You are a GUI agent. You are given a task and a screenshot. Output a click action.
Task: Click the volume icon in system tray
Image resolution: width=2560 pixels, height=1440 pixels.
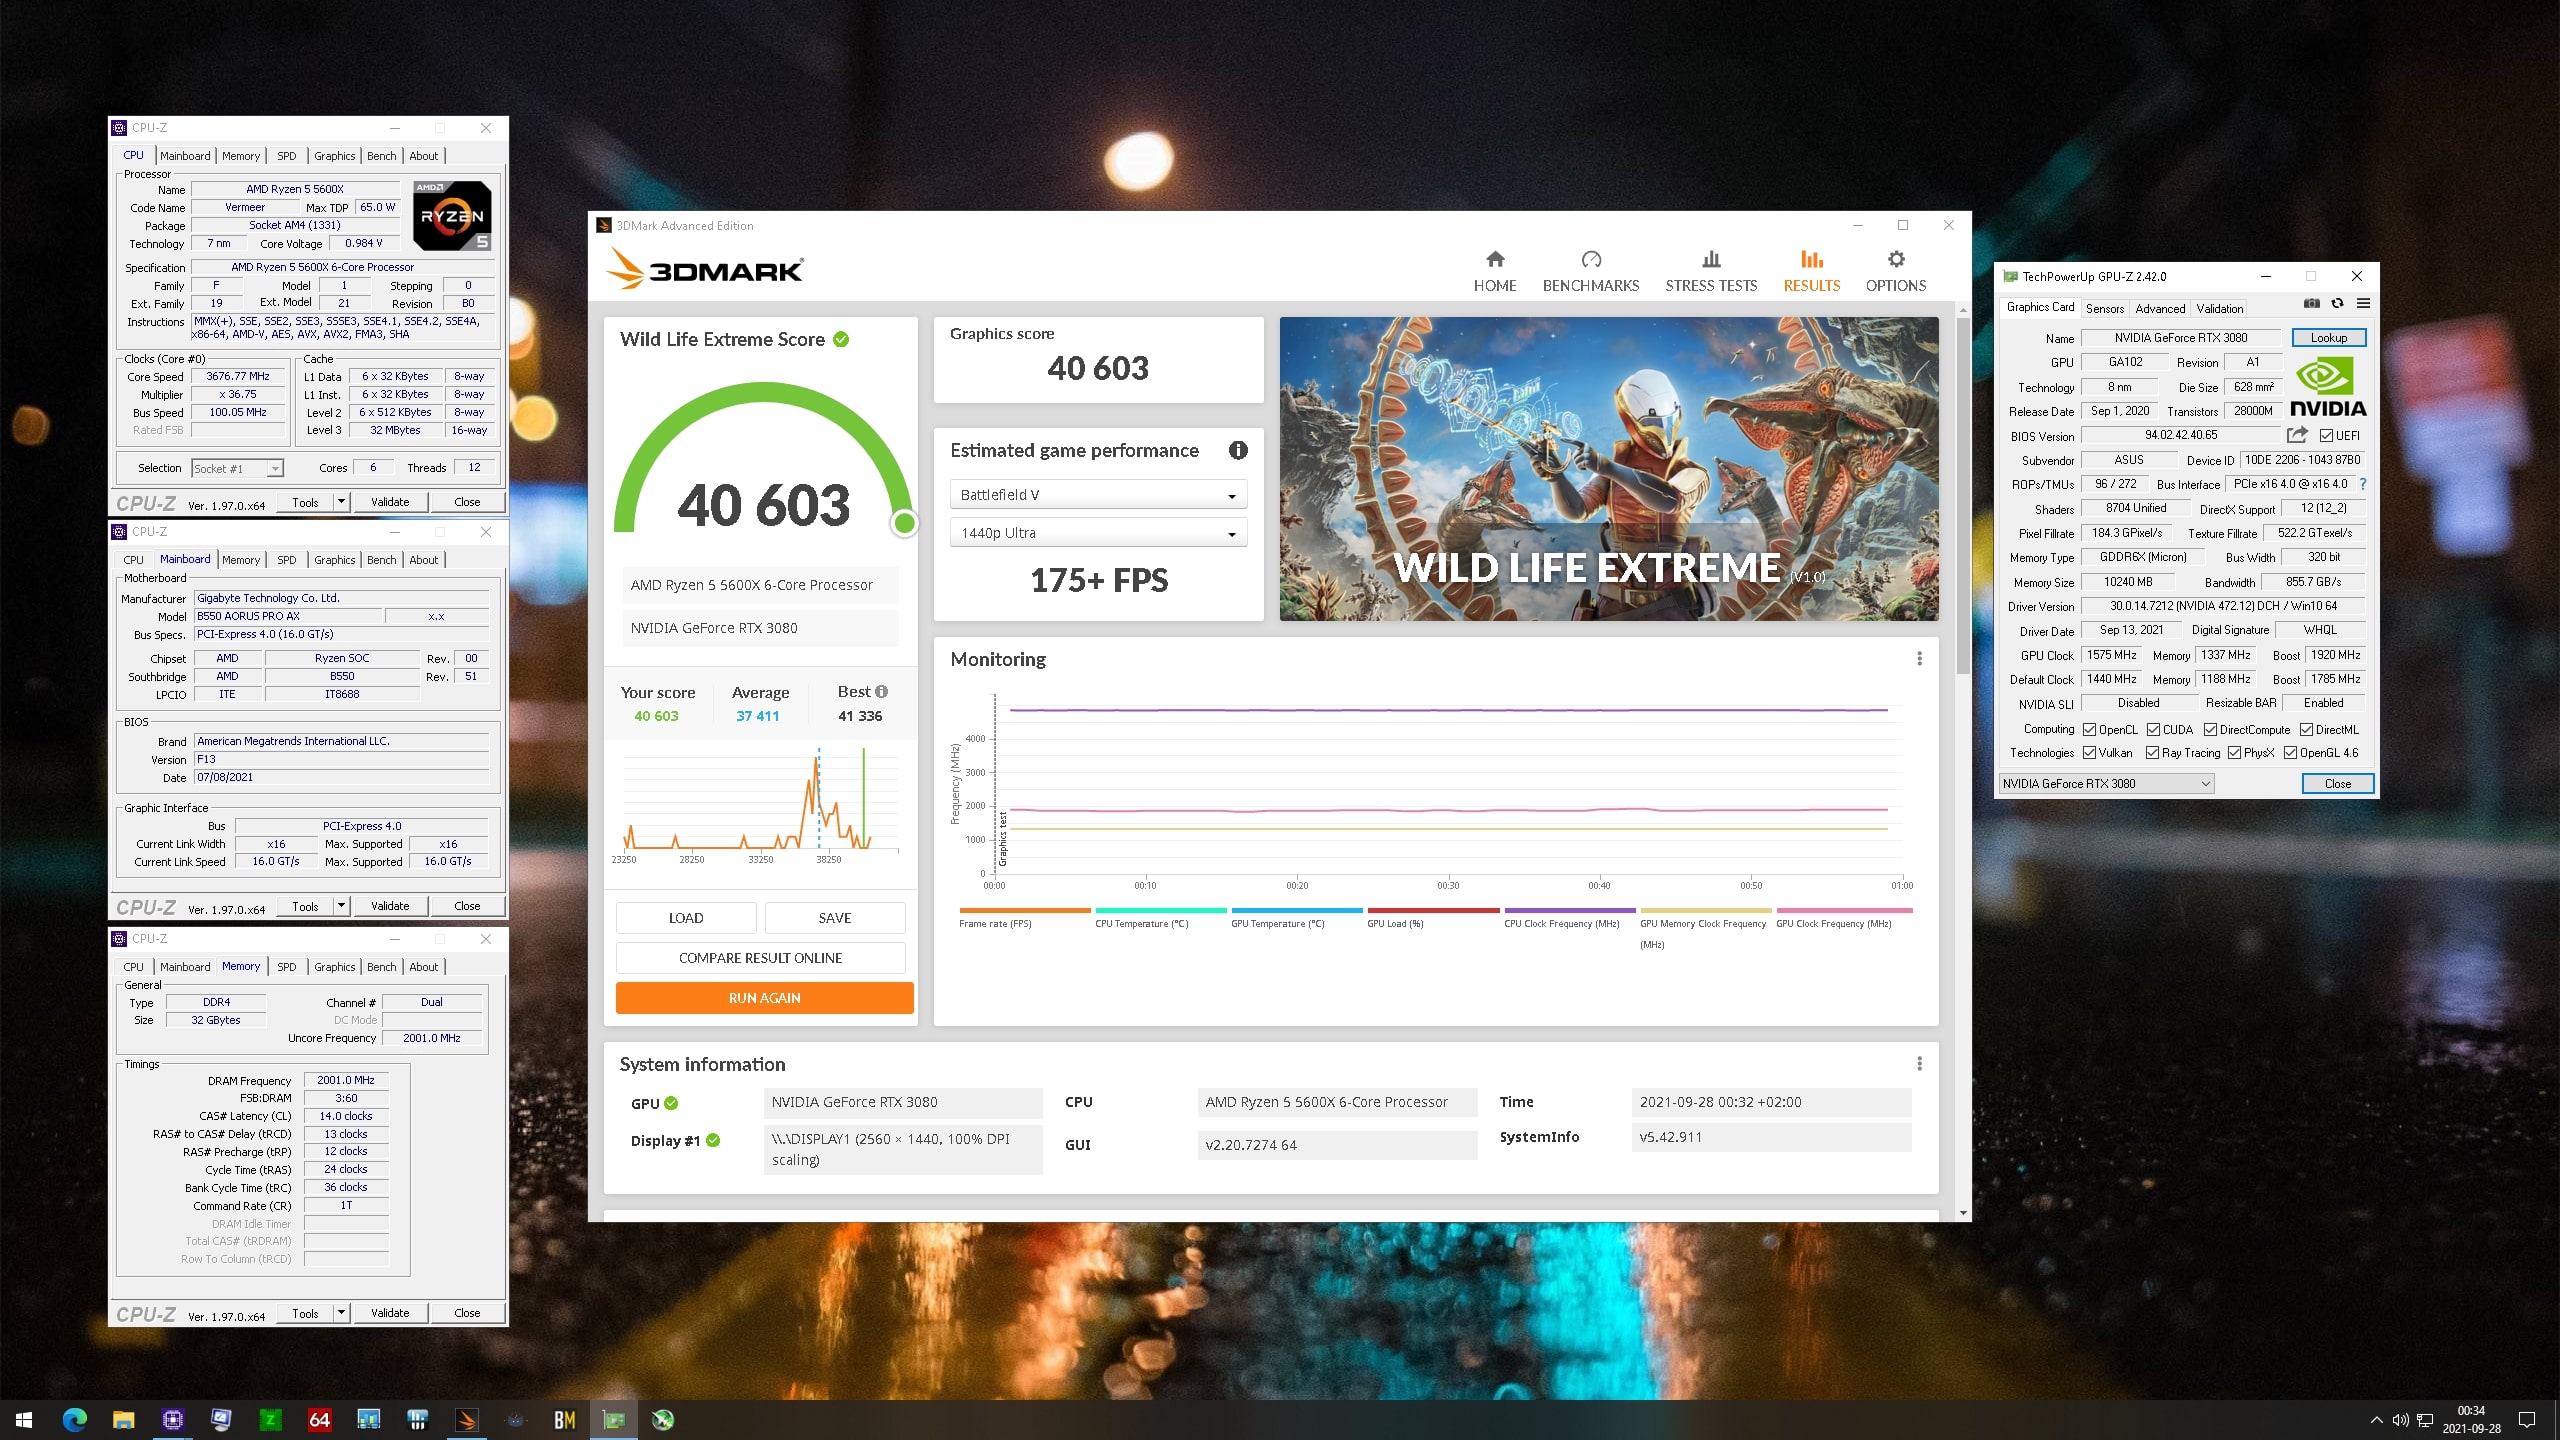click(x=2401, y=1420)
